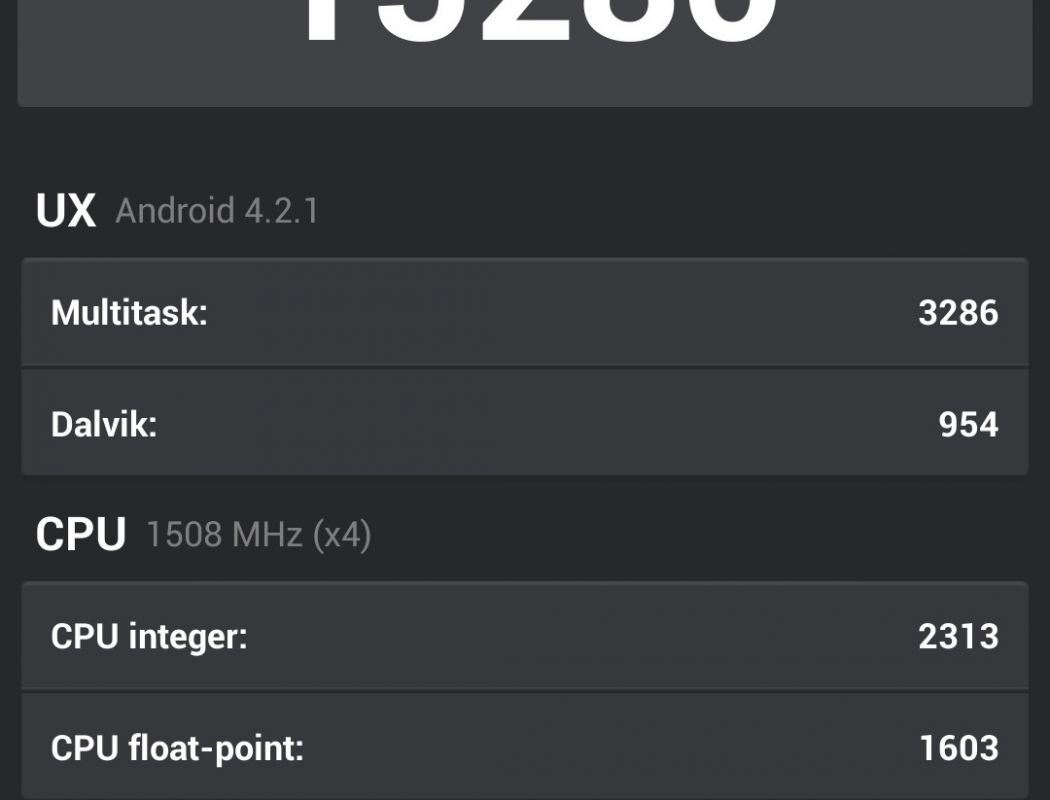Image resolution: width=1050 pixels, height=800 pixels.
Task: Select the CPU integer label
Action: coord(148,636)
